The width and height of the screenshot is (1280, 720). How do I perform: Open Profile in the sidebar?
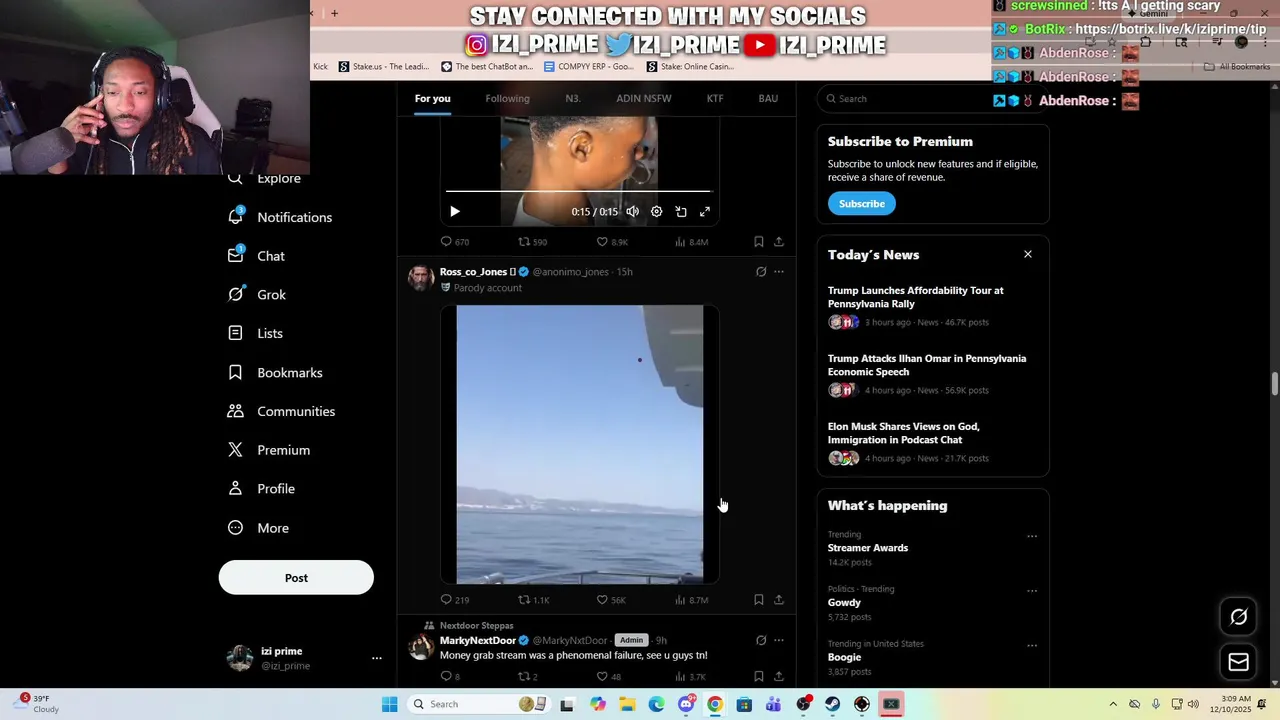click(x=261, y=489)
